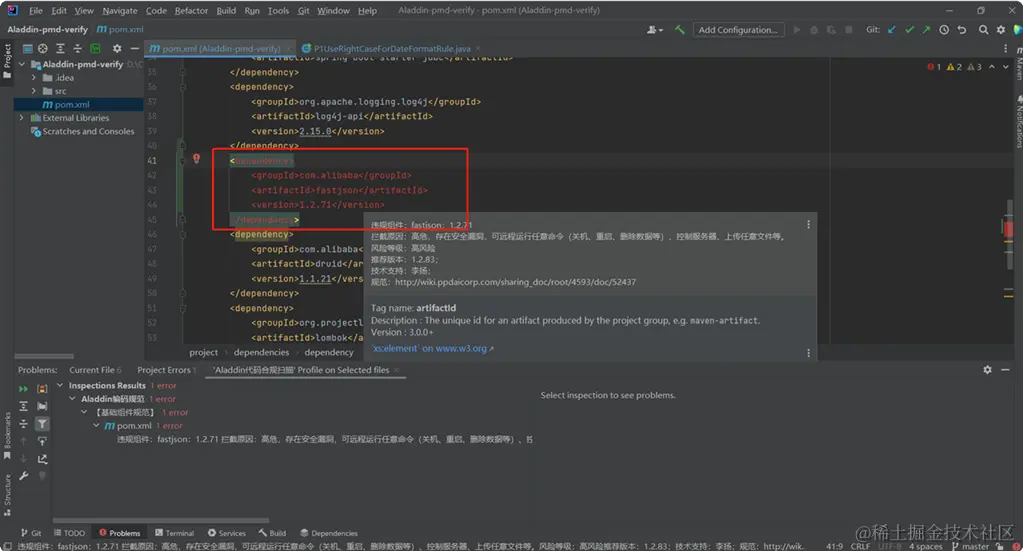Open the Dependencies tool window button
The width and height of the screenshot is (1023, 551).
pyautogui.click(x=329, y=533)
